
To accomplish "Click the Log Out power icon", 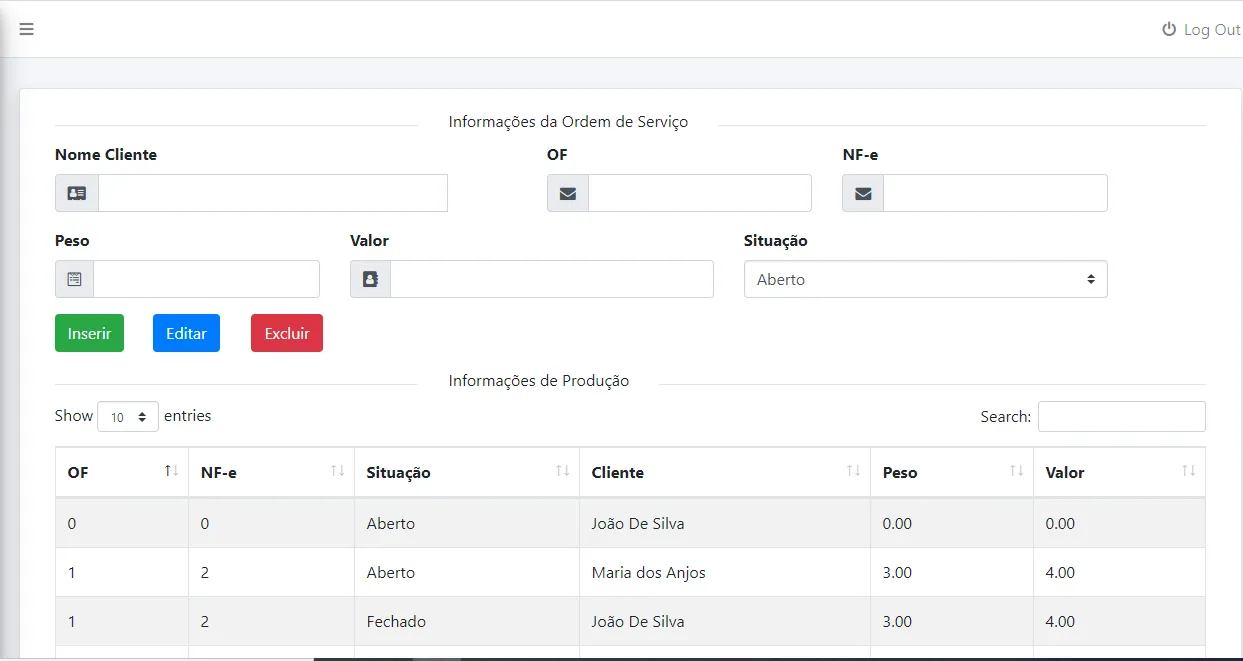I will (1168, 30).
